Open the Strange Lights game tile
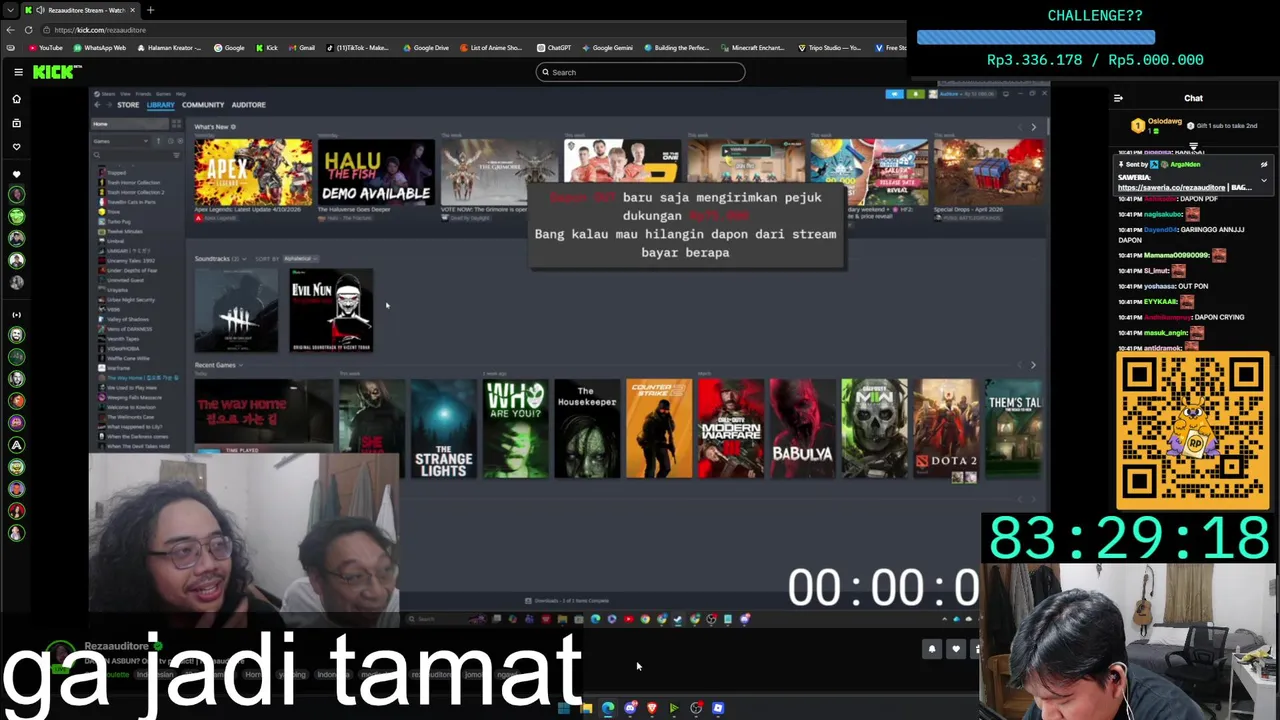The image size is (1280, 720). point(443,428)
